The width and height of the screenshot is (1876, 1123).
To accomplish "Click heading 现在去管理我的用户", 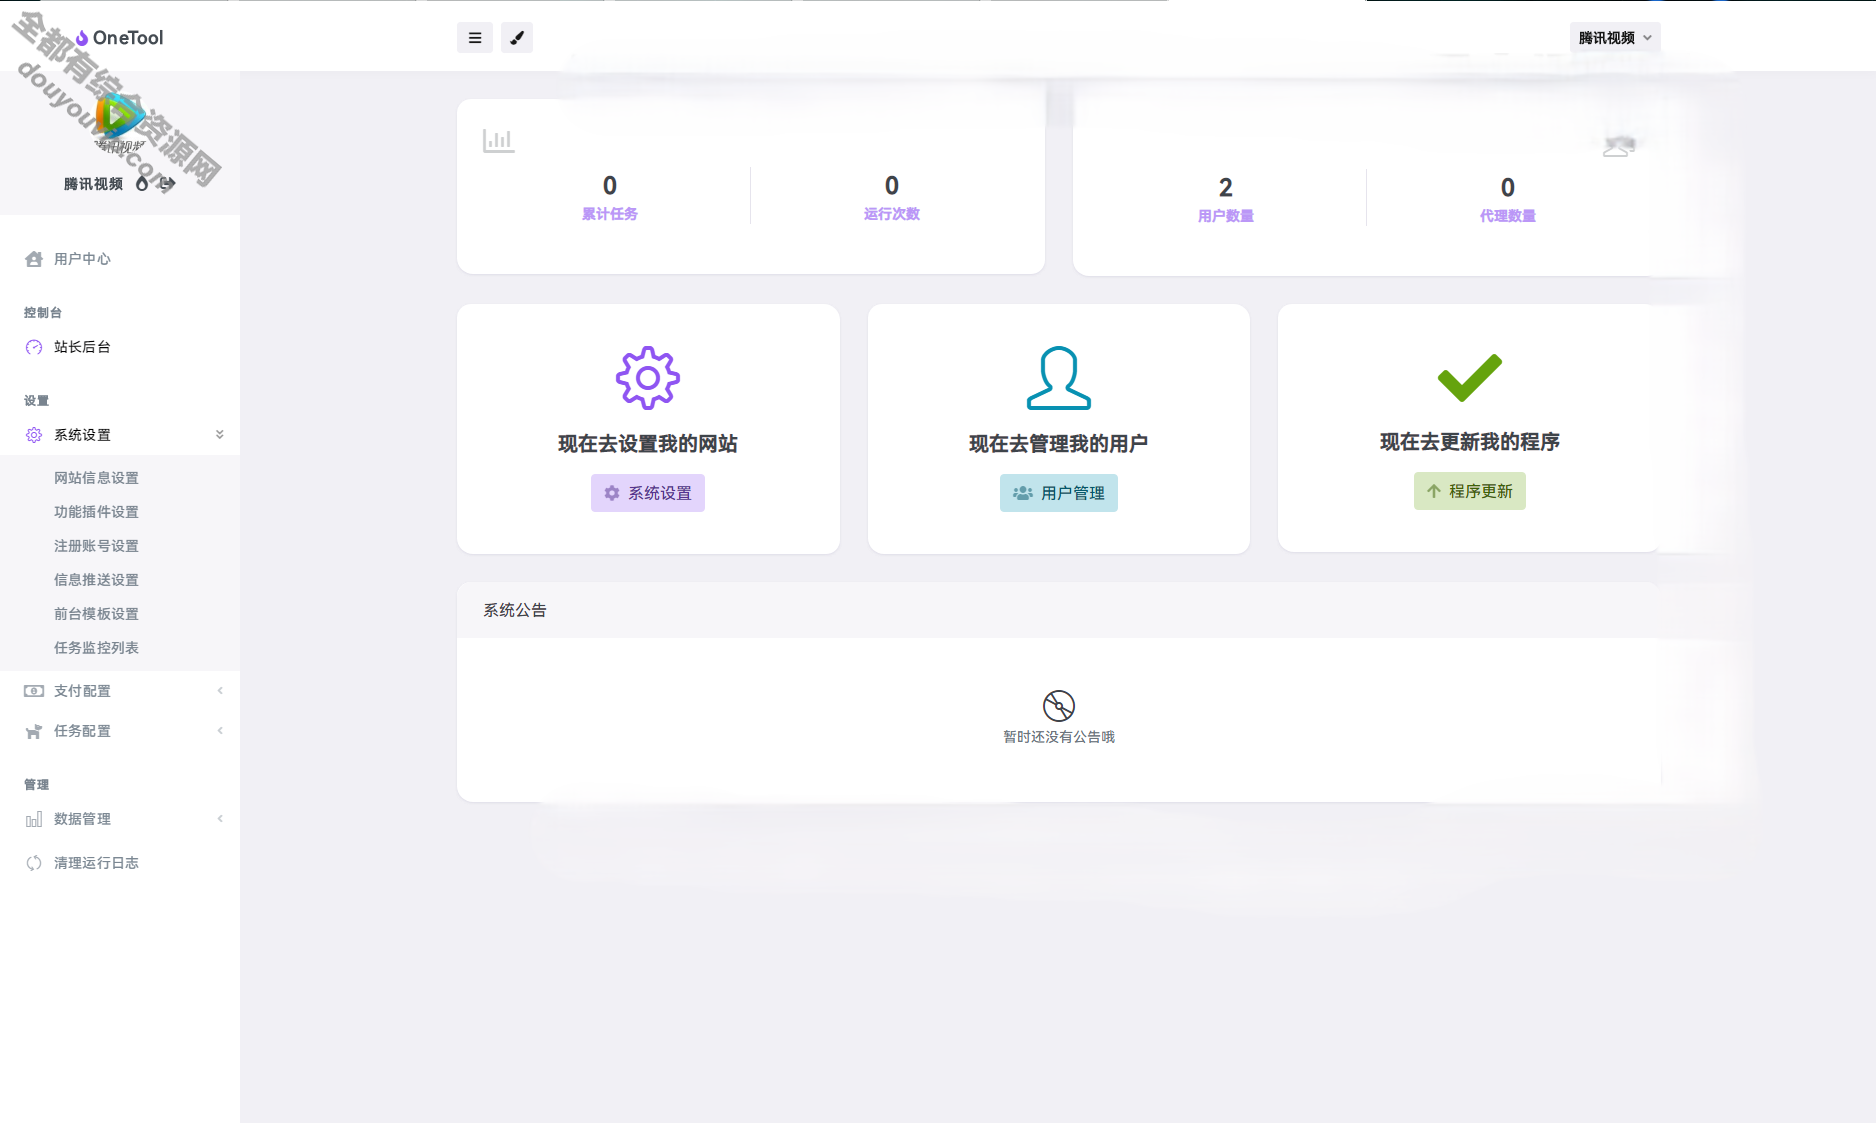I will pos(1059,444).
